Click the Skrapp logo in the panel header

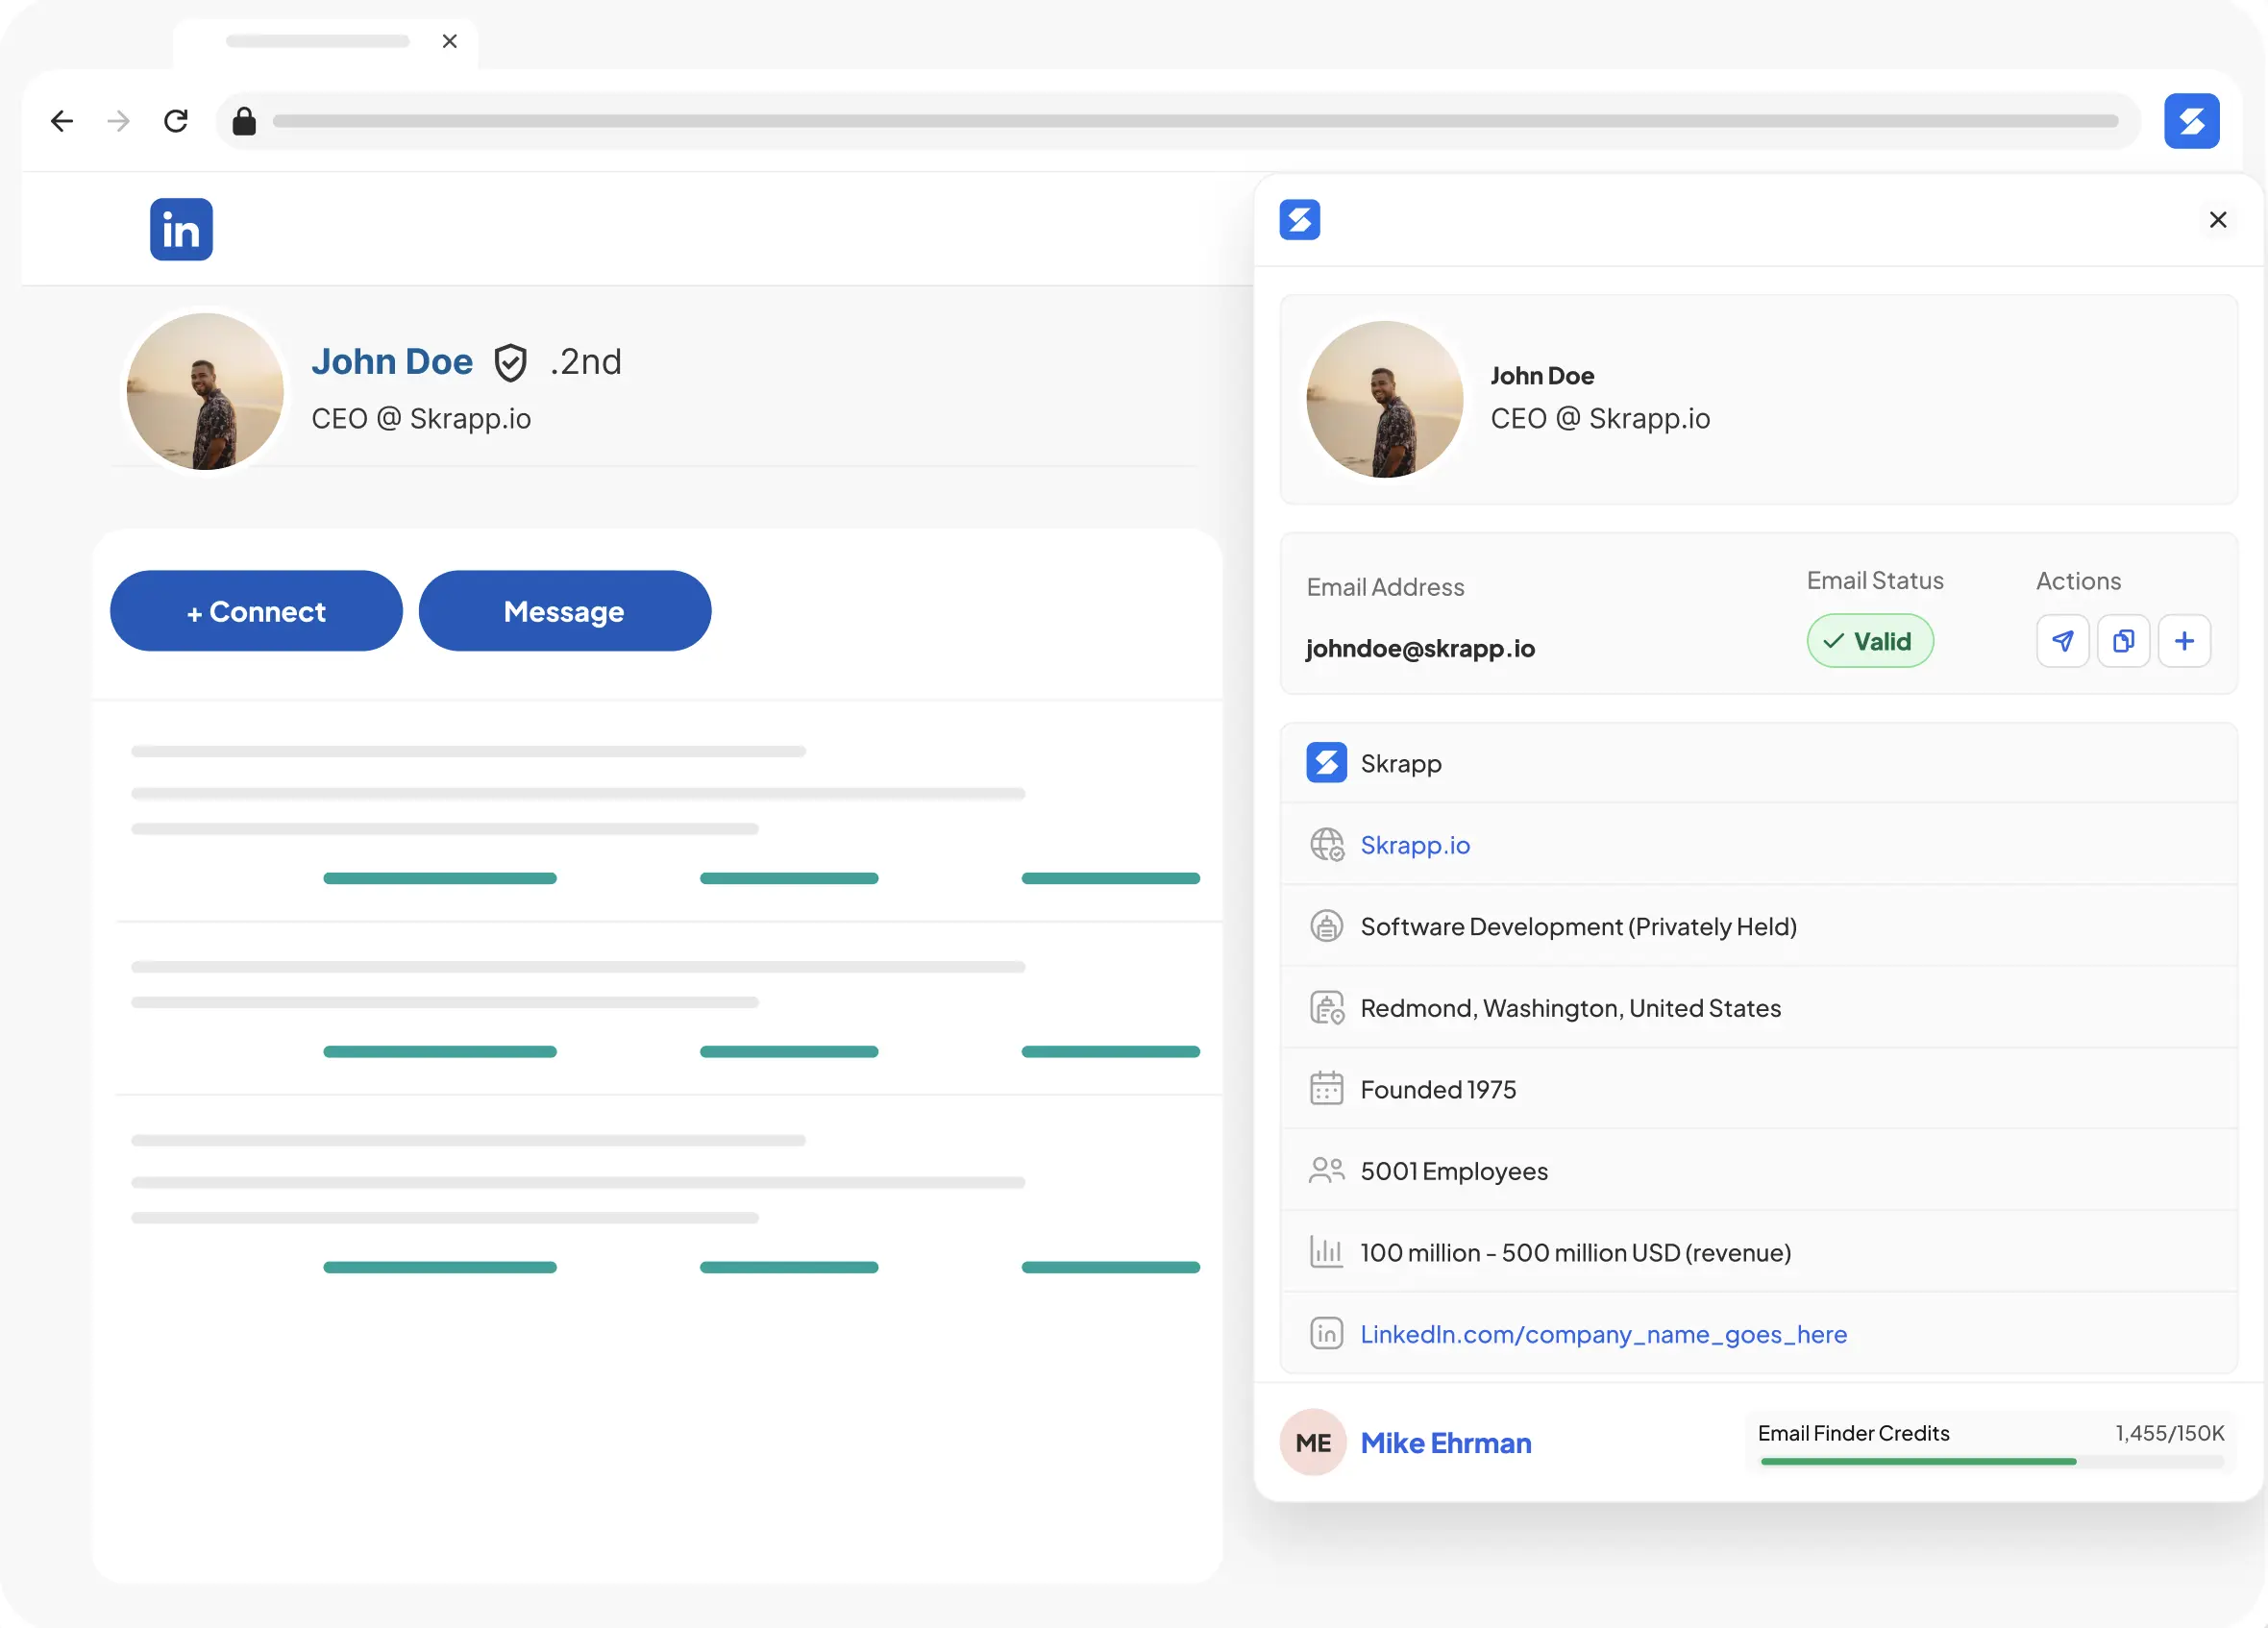[1300, 220]
